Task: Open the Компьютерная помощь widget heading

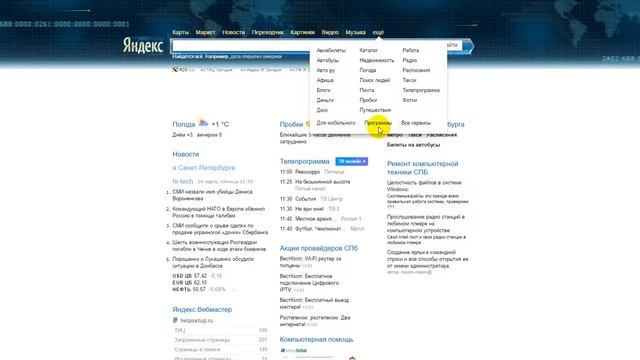Action: coord(316,340)
